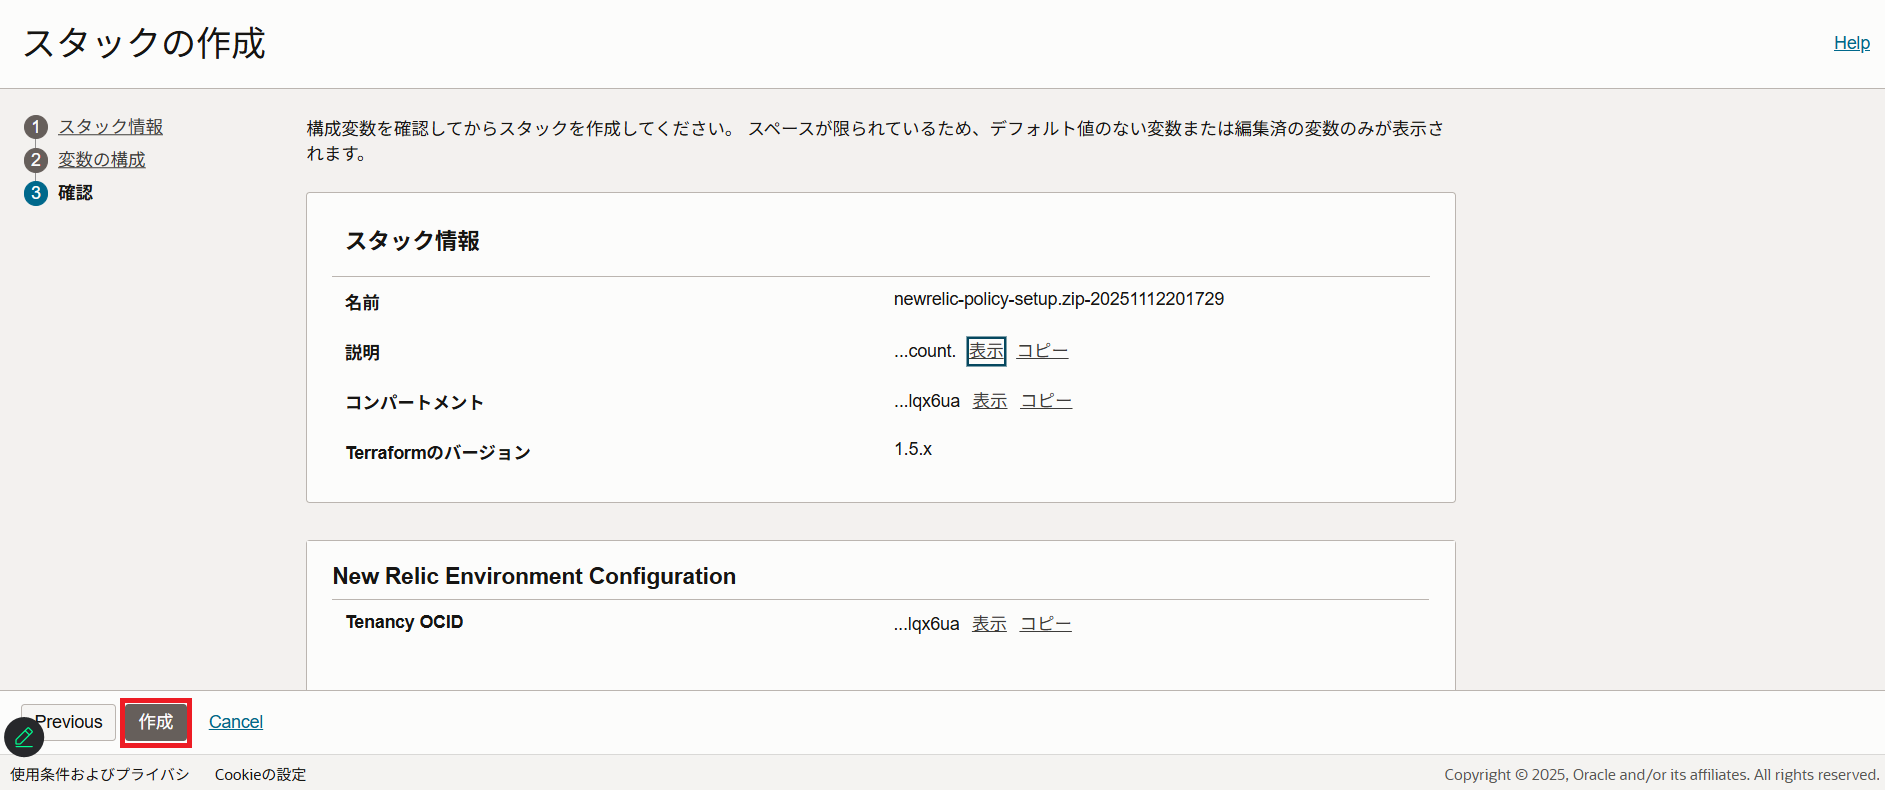Click step number 2 circle
Viewport: 1885px width, 790px height.
(x=36, y=160)
